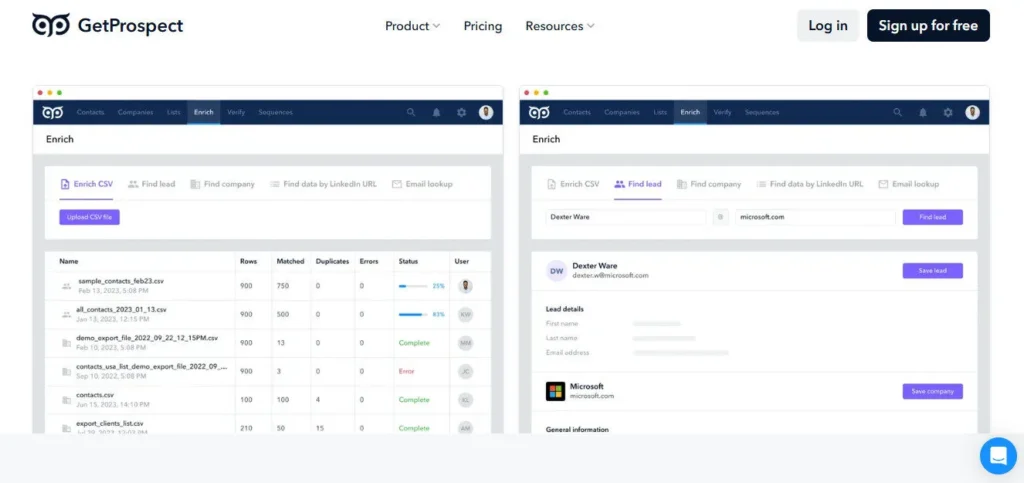Click the dexter.w@microsoft.com email text
This screenshot has width=1024, height=483.
click(610, 275)
